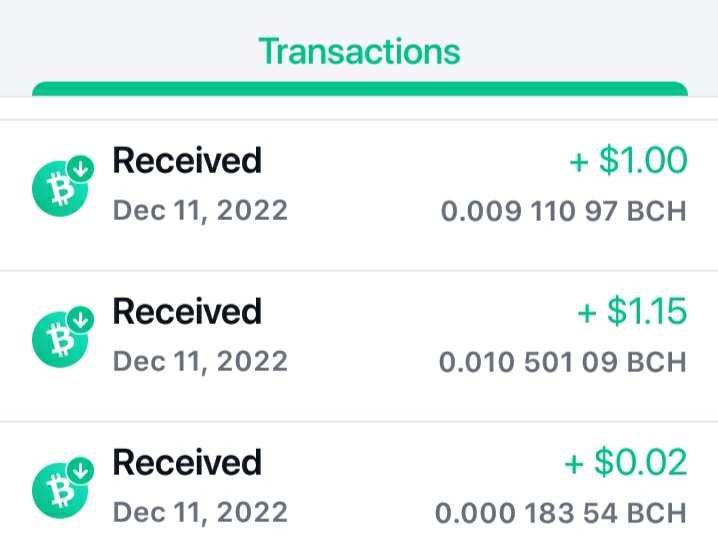This screenshot has height=557, width=718.
Task: Tap the Bitcoin Cash icon for the $0.02 transaction
Action: click(x=60, y=490)
